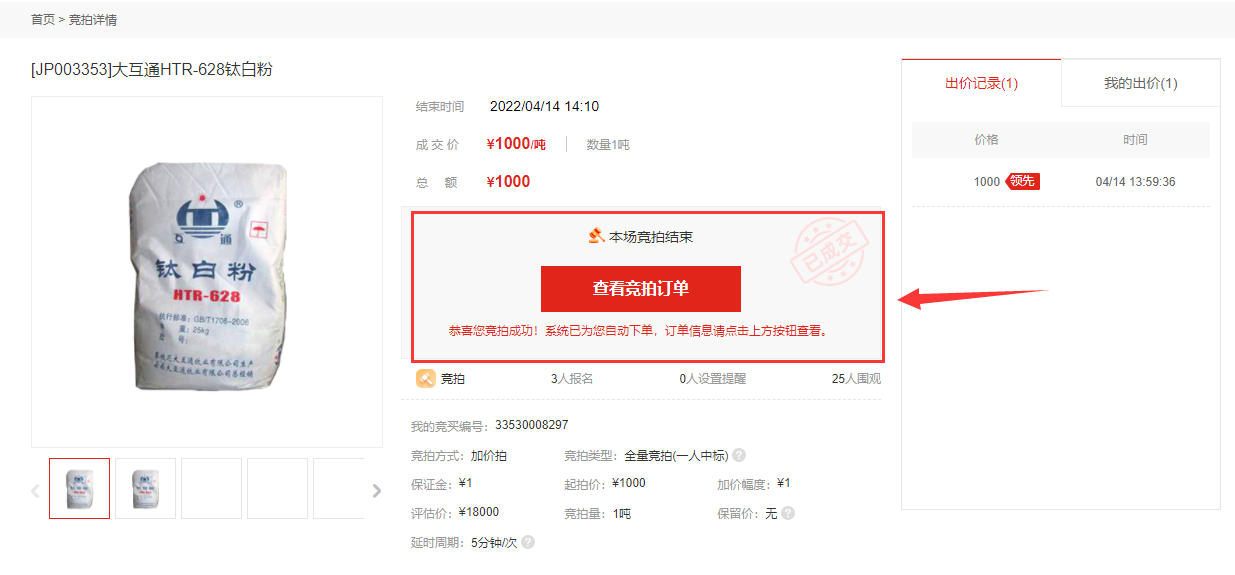Screen dimensions: 1235x575
Task: Click the 恭喜您竞拍成功 notice text
Action: pyautogui.click(x=639, y=330)
